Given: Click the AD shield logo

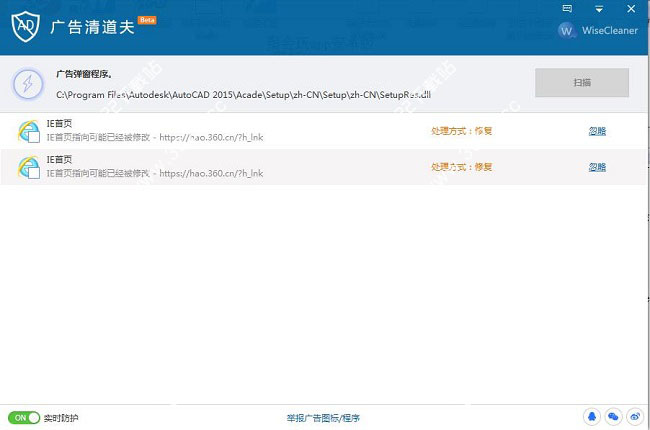Looking at the screenshot, I should 25,26.
